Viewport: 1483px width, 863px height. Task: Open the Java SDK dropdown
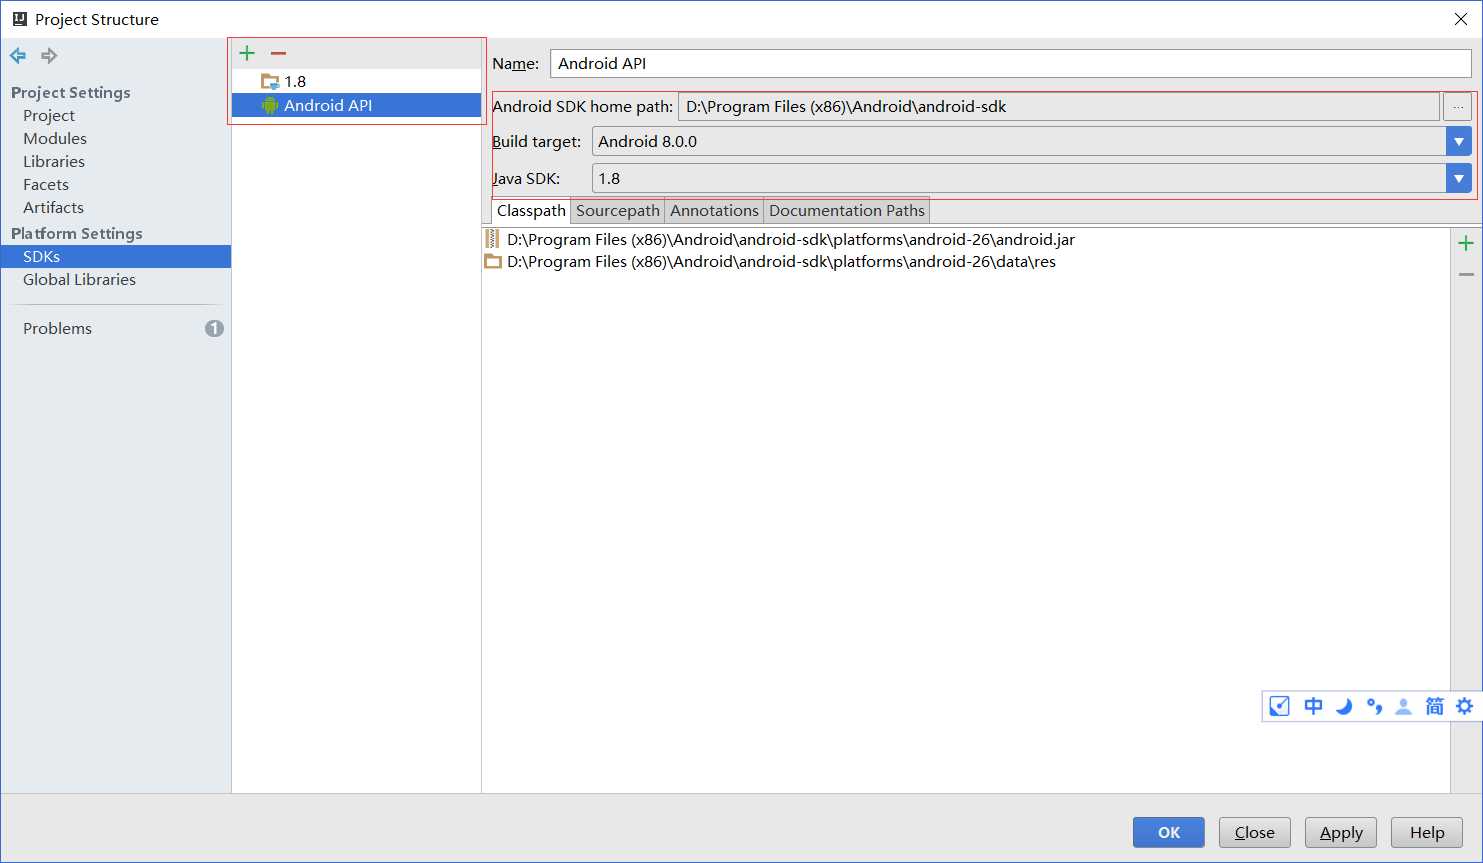pyautogui.click(x=1459, y=178)
